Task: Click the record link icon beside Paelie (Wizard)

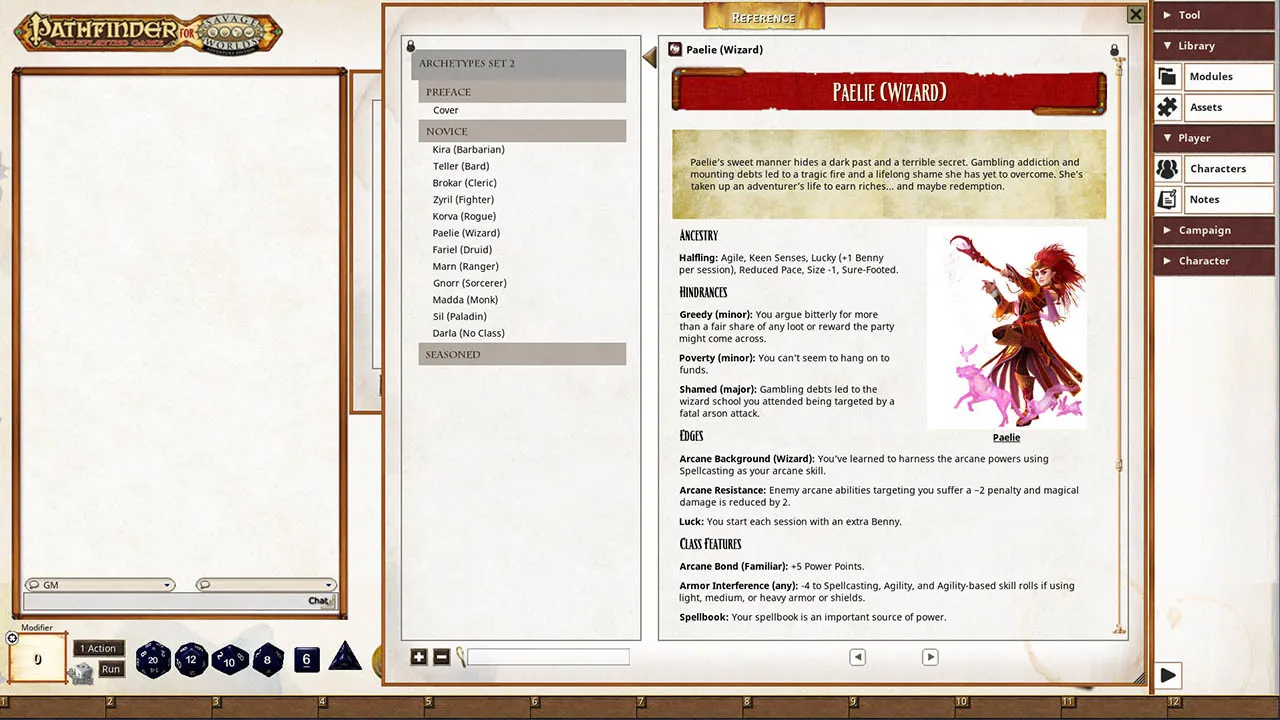Action: point(675,49)
